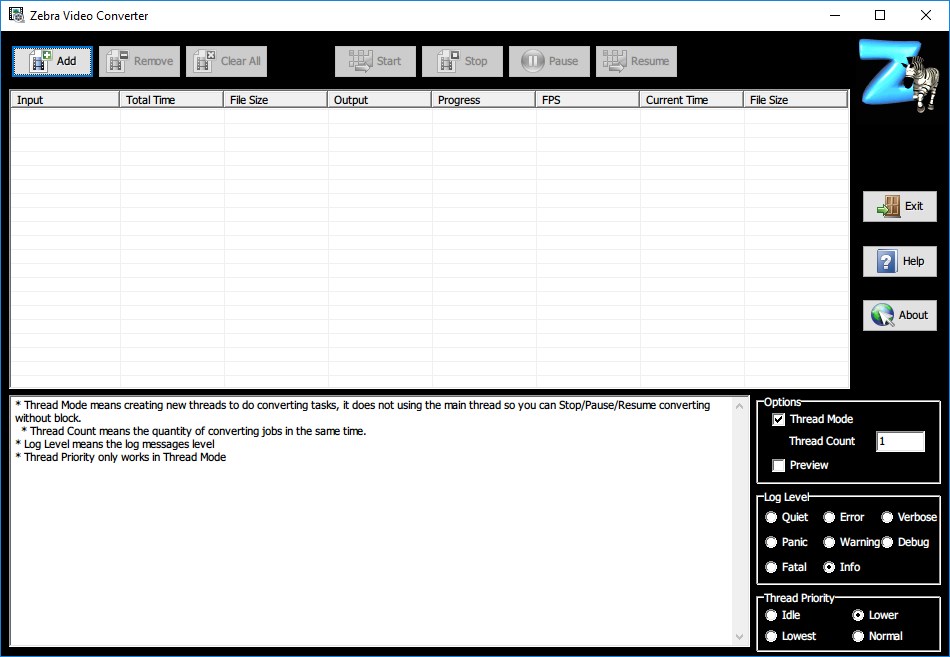Open Help with the question mark button

click(900, 261)
